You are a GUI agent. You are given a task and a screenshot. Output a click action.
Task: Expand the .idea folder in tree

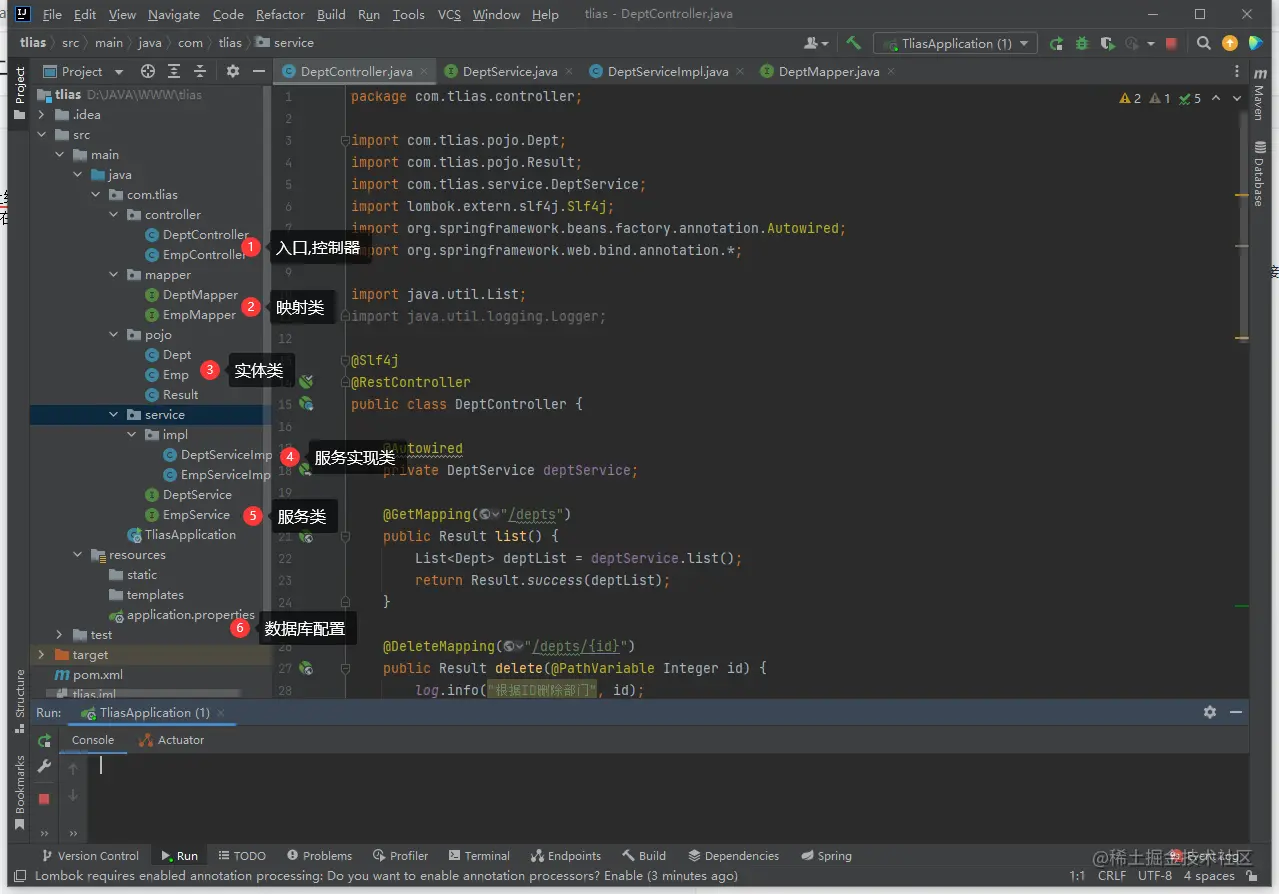coord(42,115)
